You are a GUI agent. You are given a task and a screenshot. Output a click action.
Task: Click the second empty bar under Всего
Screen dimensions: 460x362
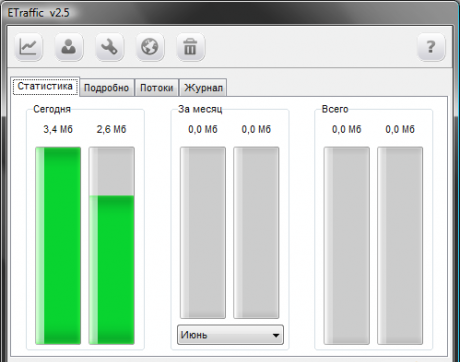(400, 246)
